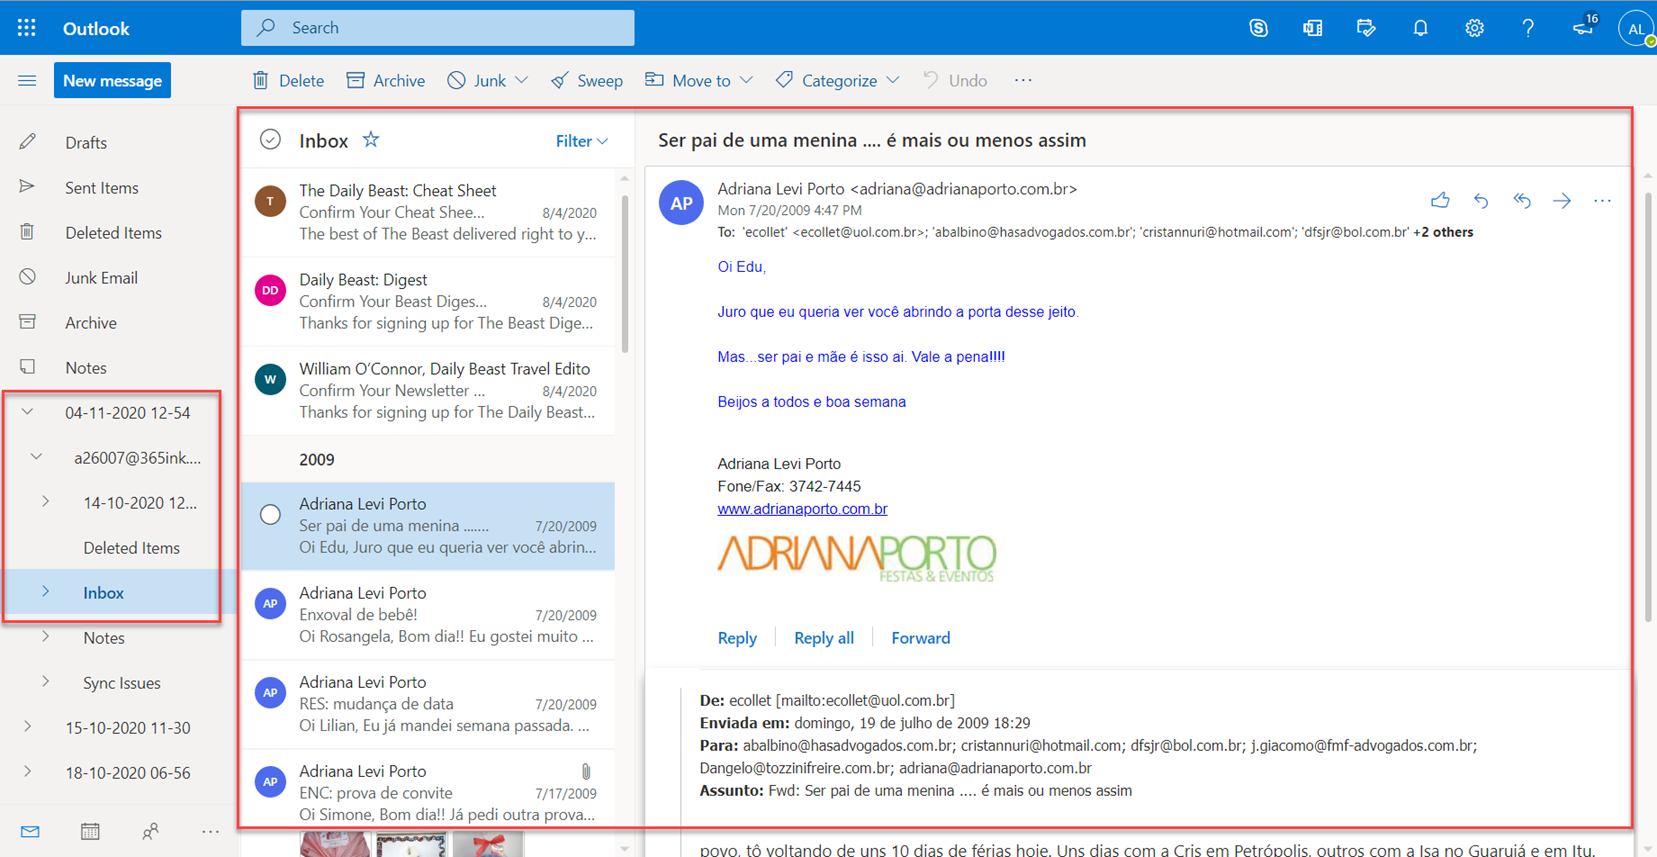The width and height of the screenshot is (1657, 857).
Task: Open Daily Beast: Digest email
Action: coord(428,301)
